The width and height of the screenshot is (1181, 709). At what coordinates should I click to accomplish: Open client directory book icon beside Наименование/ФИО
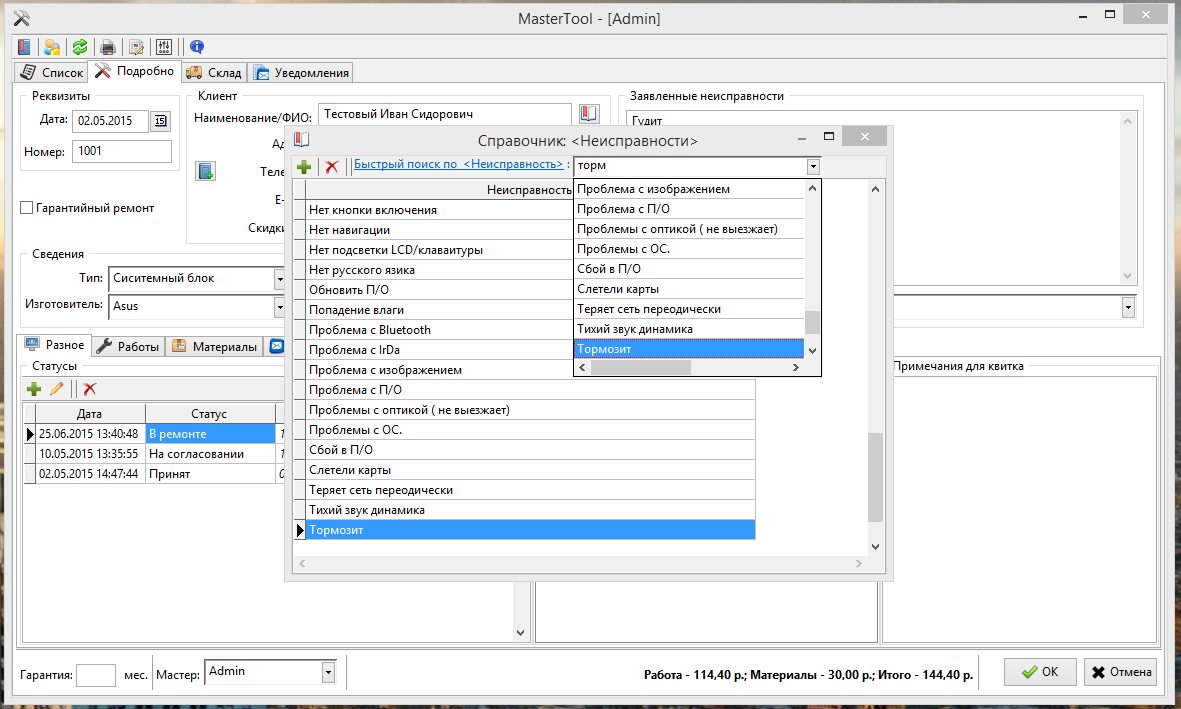[589, 114]
